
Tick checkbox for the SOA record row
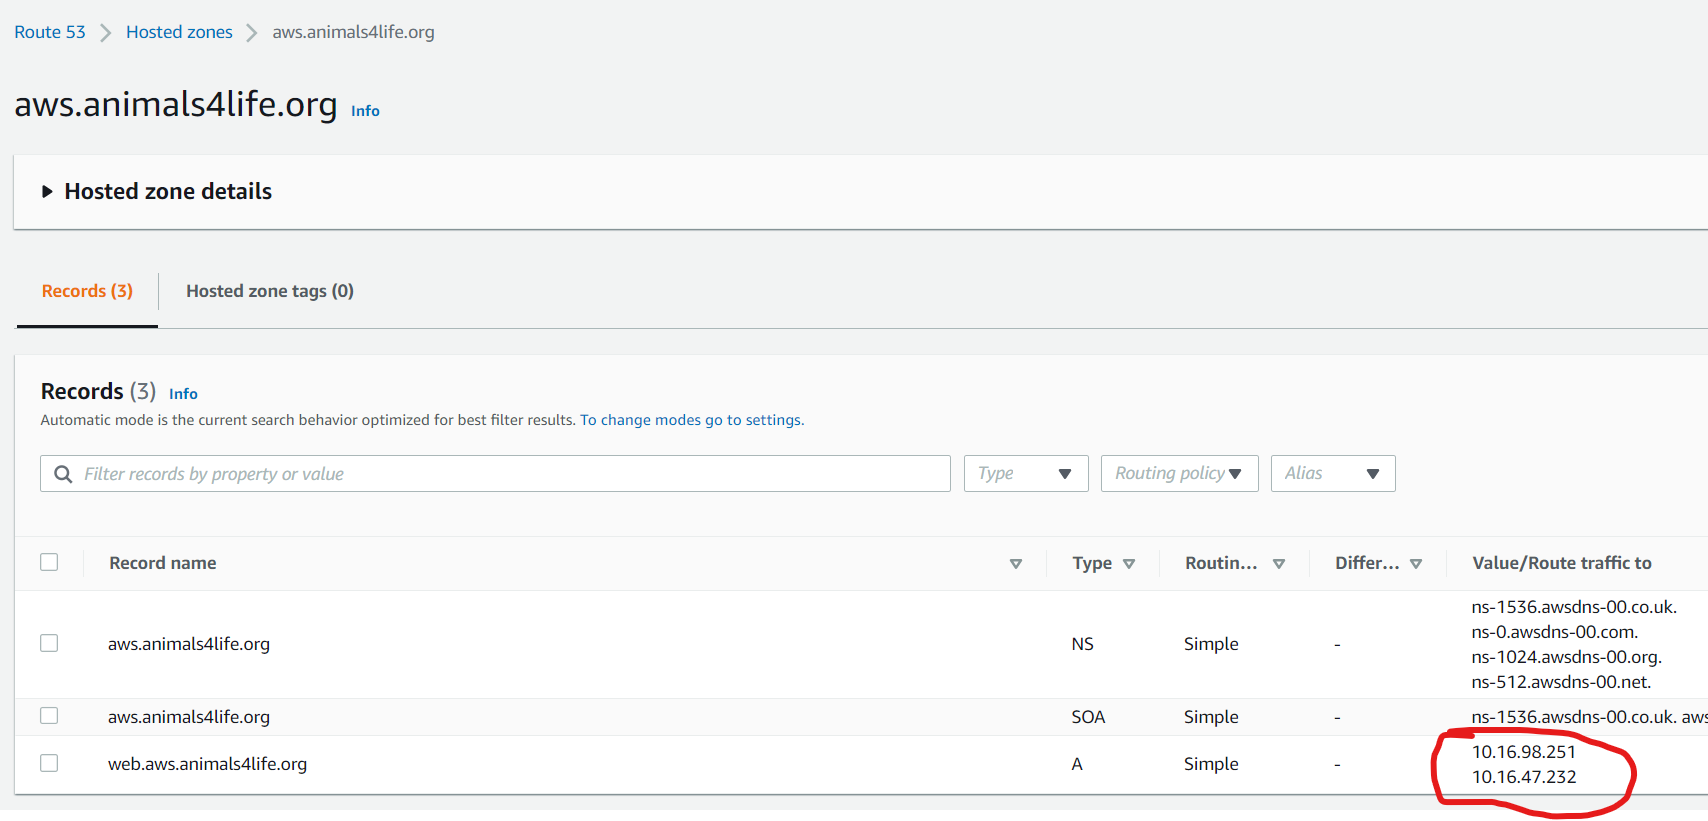(49, 716)
